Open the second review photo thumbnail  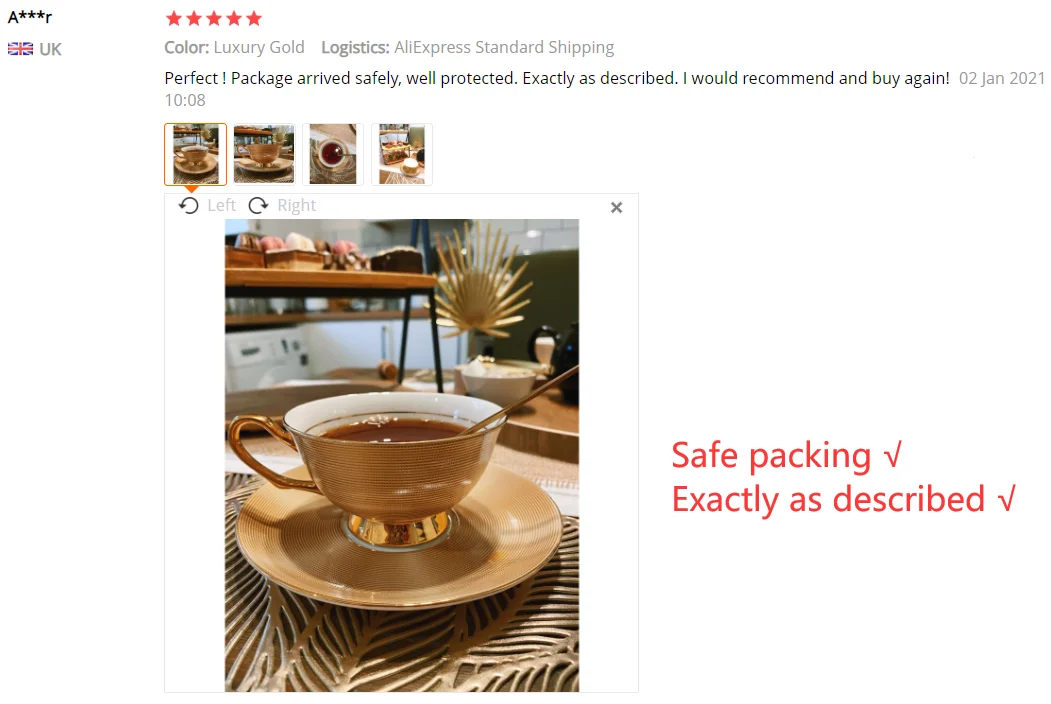click(264, 154)
